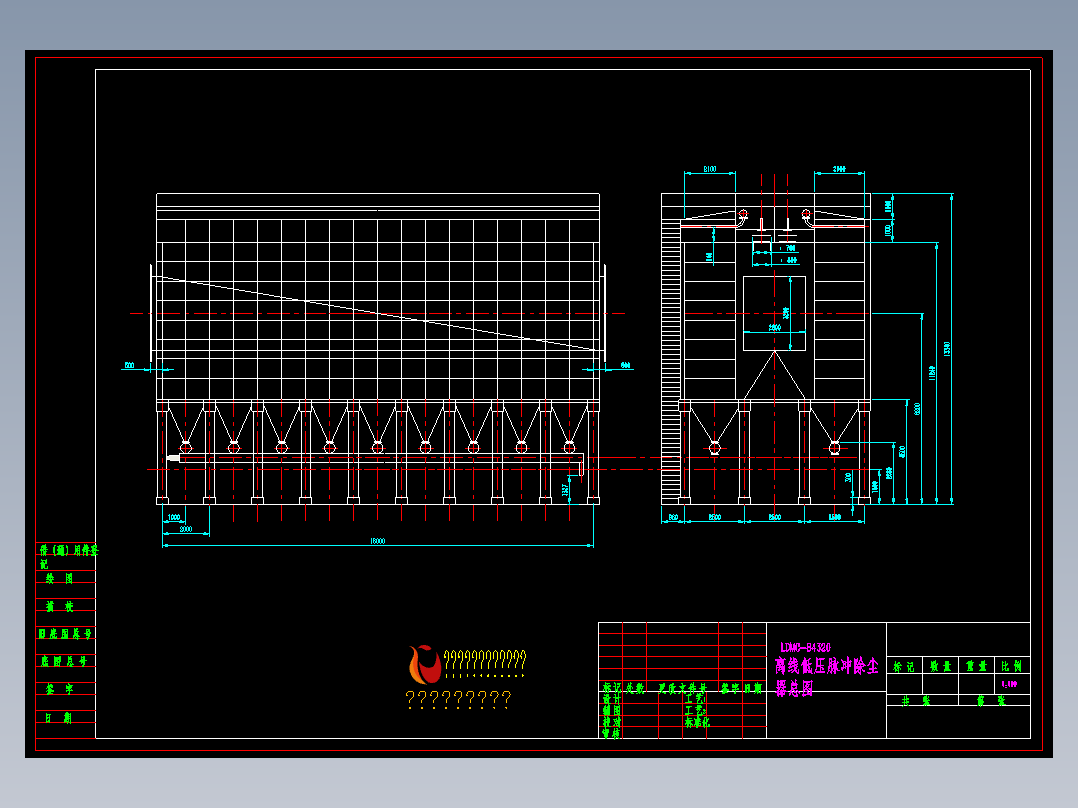Click the 数量 quantity header cell
The width and height of the screenshot is (1078, 808).
[x=940, y=666]
